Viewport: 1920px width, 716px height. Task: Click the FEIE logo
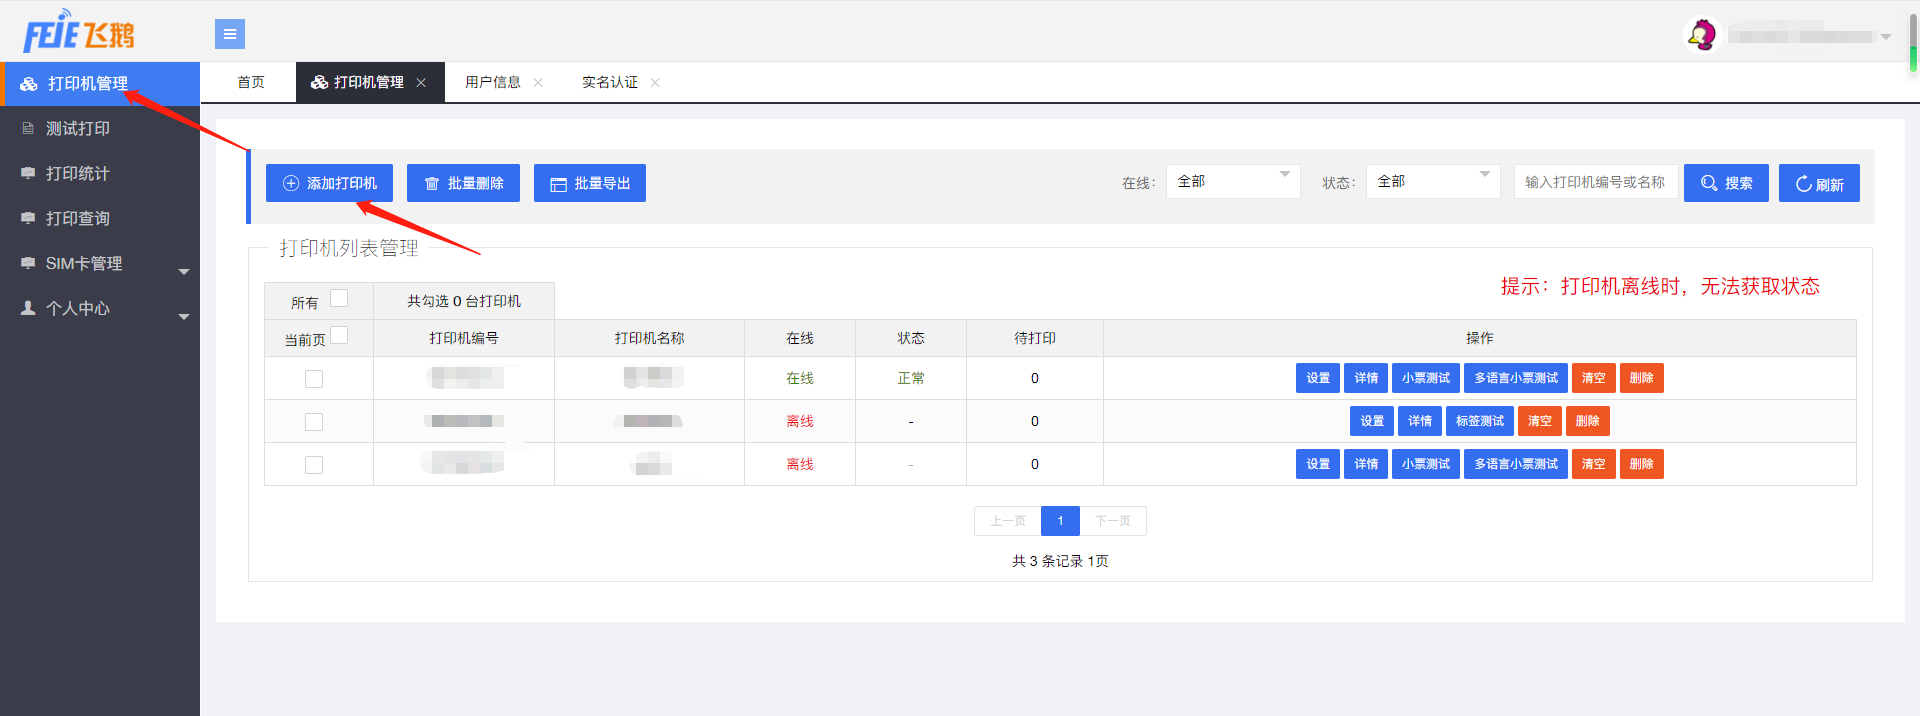[x=78, y=33]
